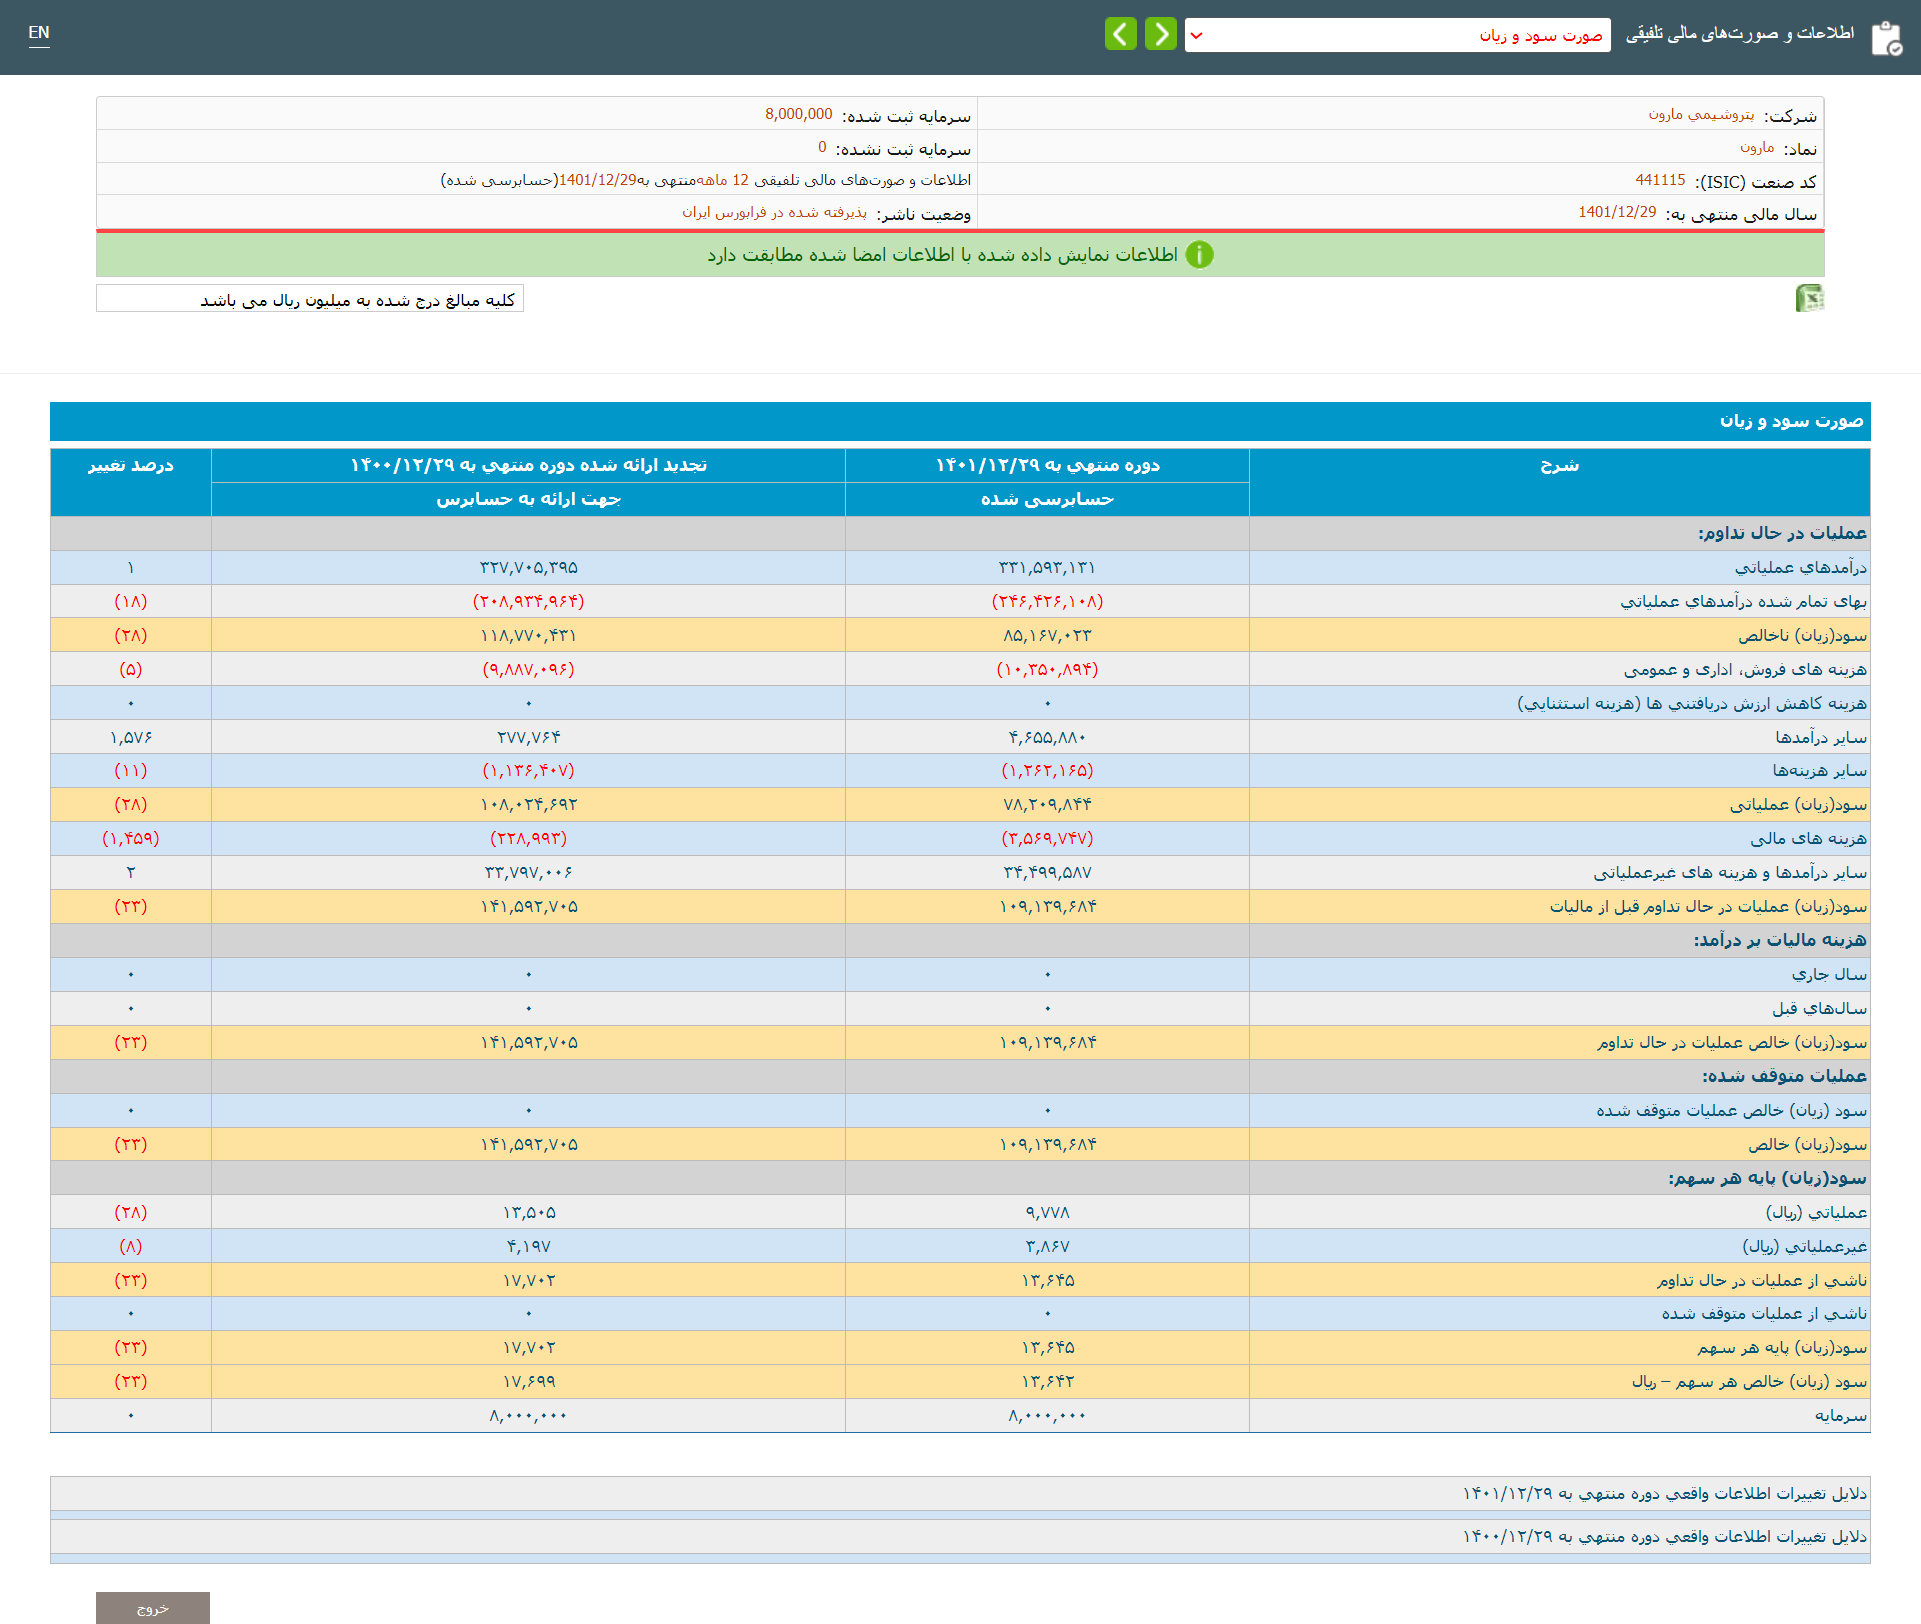Click the صورت سود و زیان section title
The image size is (1921, 1624).
[x=1791, y=421]
